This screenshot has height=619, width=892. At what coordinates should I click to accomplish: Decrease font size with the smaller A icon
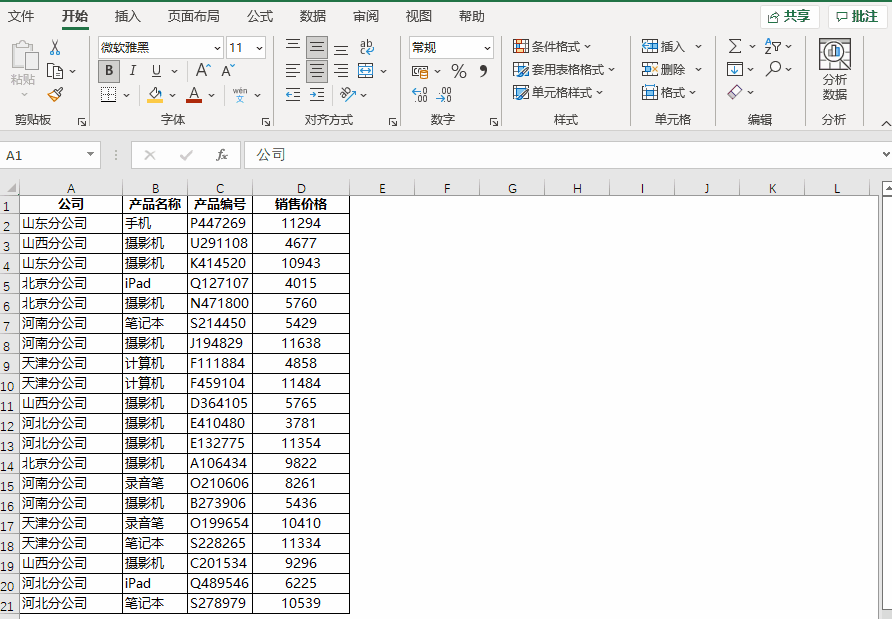(x=228, y=71)
